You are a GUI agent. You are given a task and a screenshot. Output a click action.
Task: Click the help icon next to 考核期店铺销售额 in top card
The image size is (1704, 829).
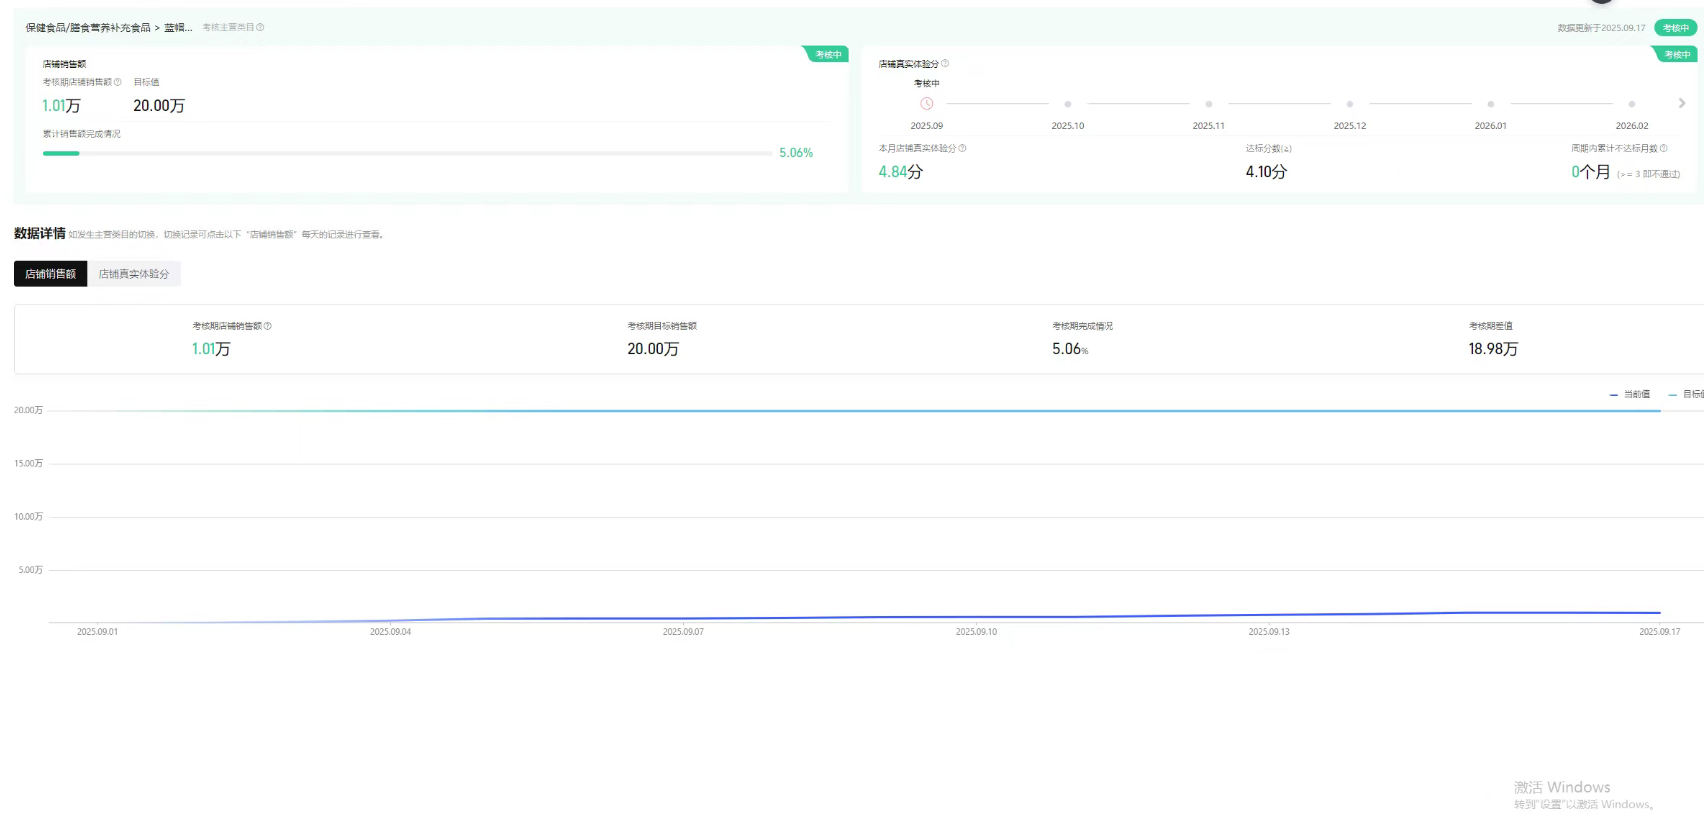click(x=118, y=82)
